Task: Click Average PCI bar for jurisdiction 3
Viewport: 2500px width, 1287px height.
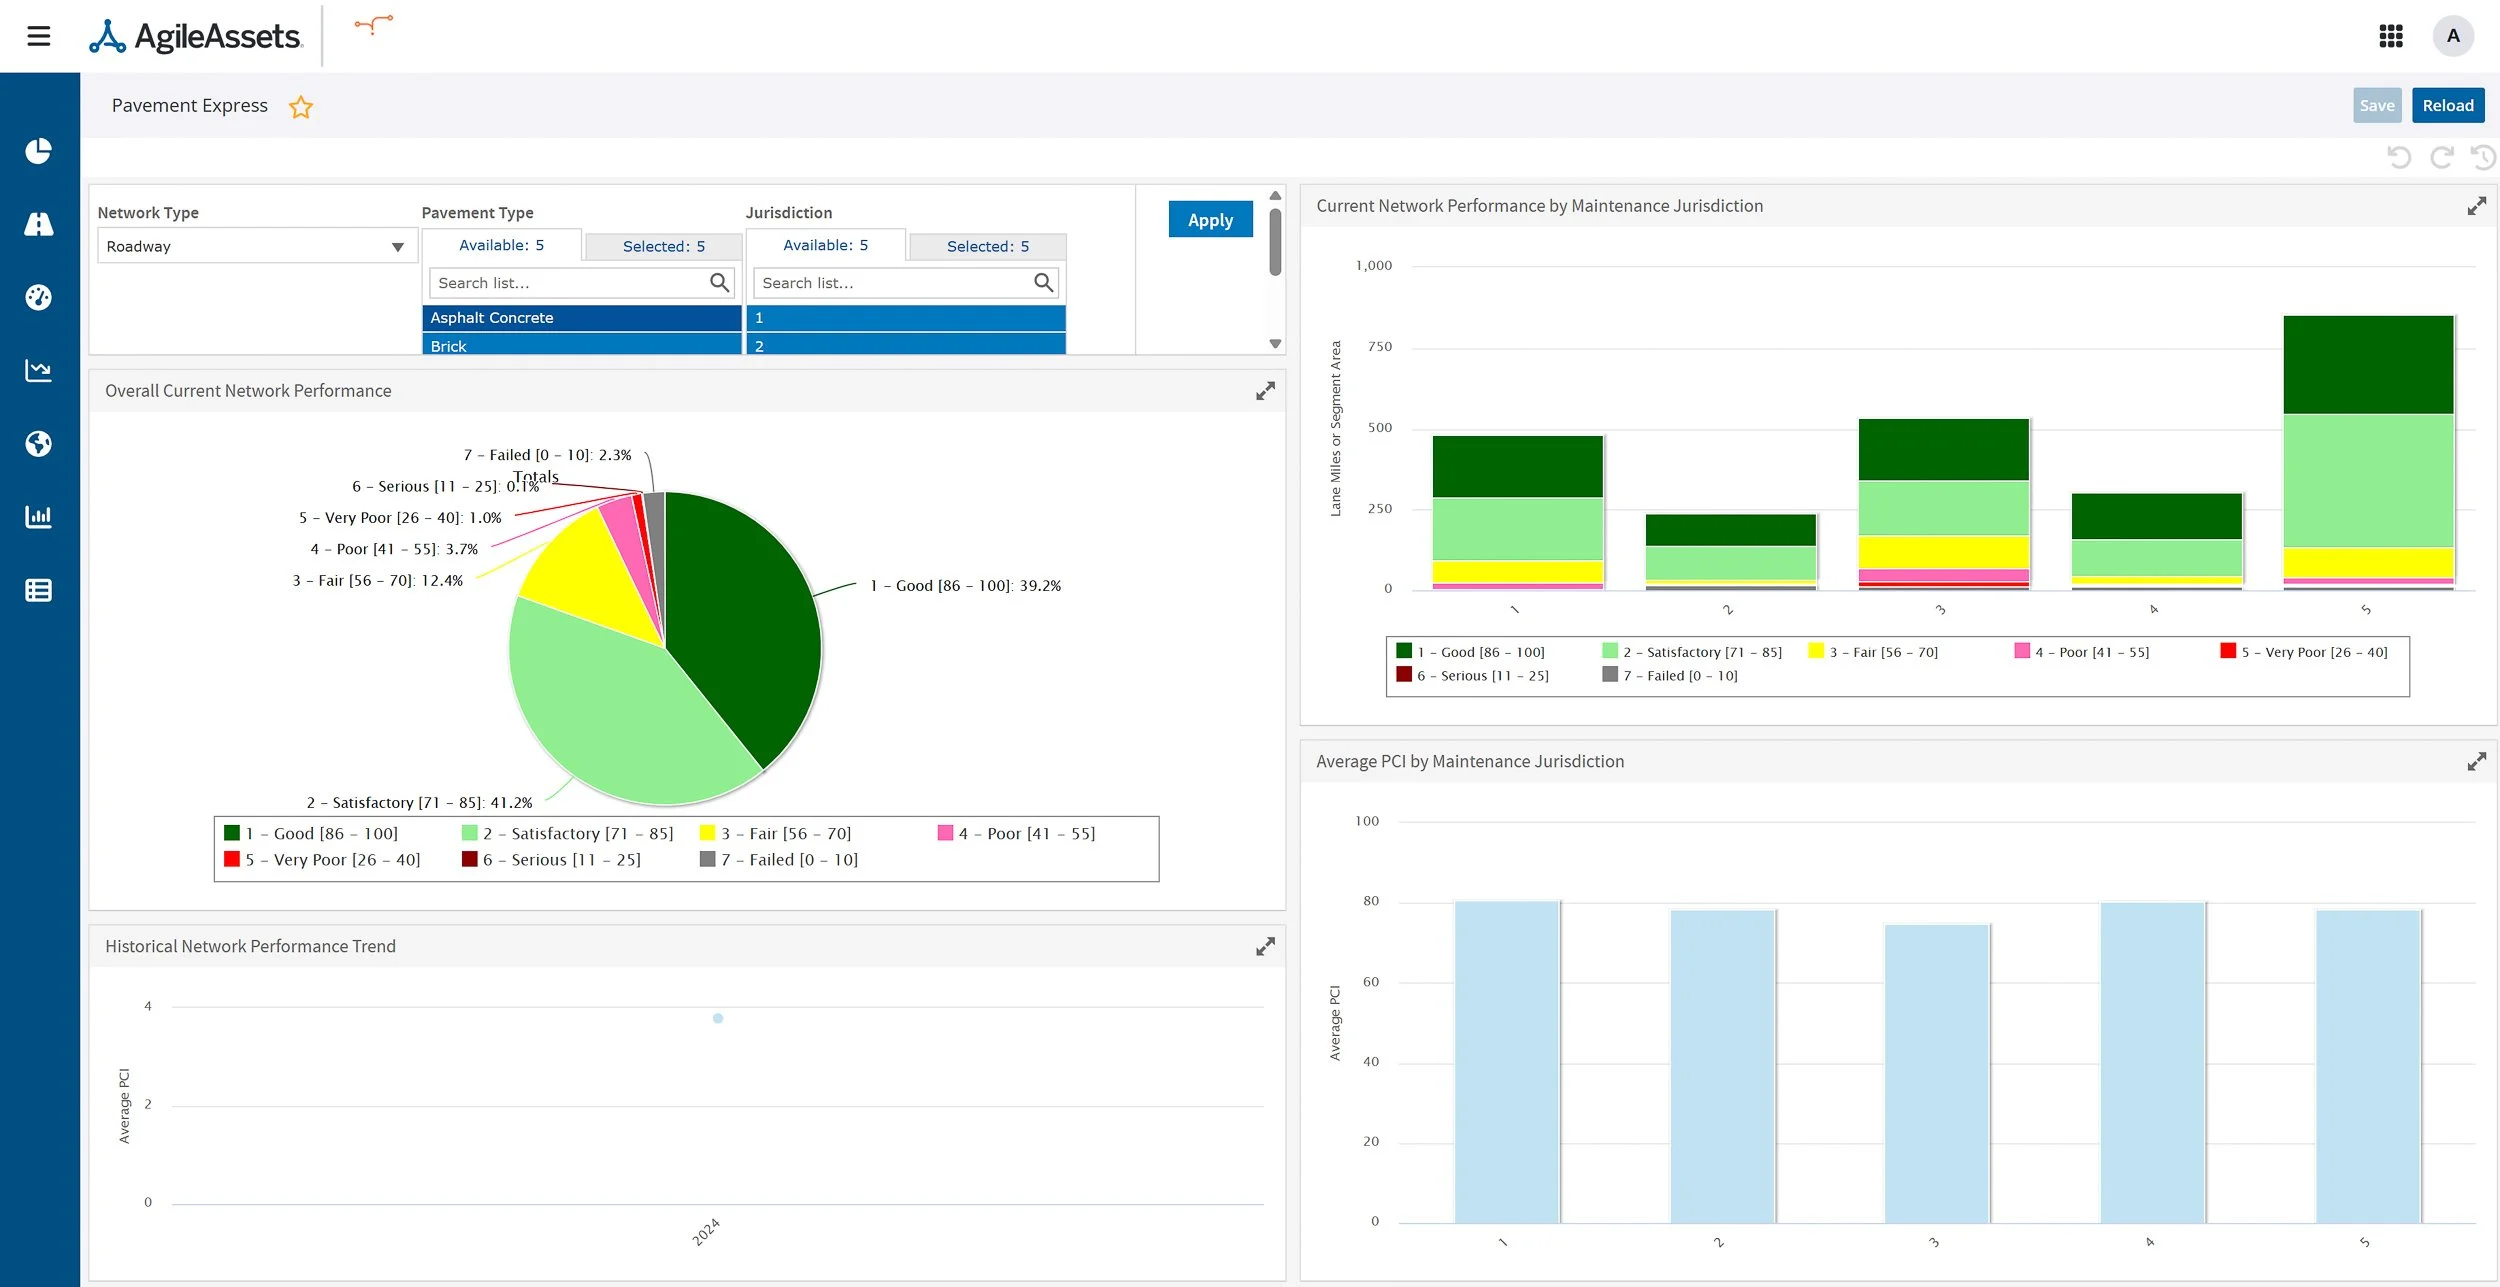Action: [x=1936, y=1073]
